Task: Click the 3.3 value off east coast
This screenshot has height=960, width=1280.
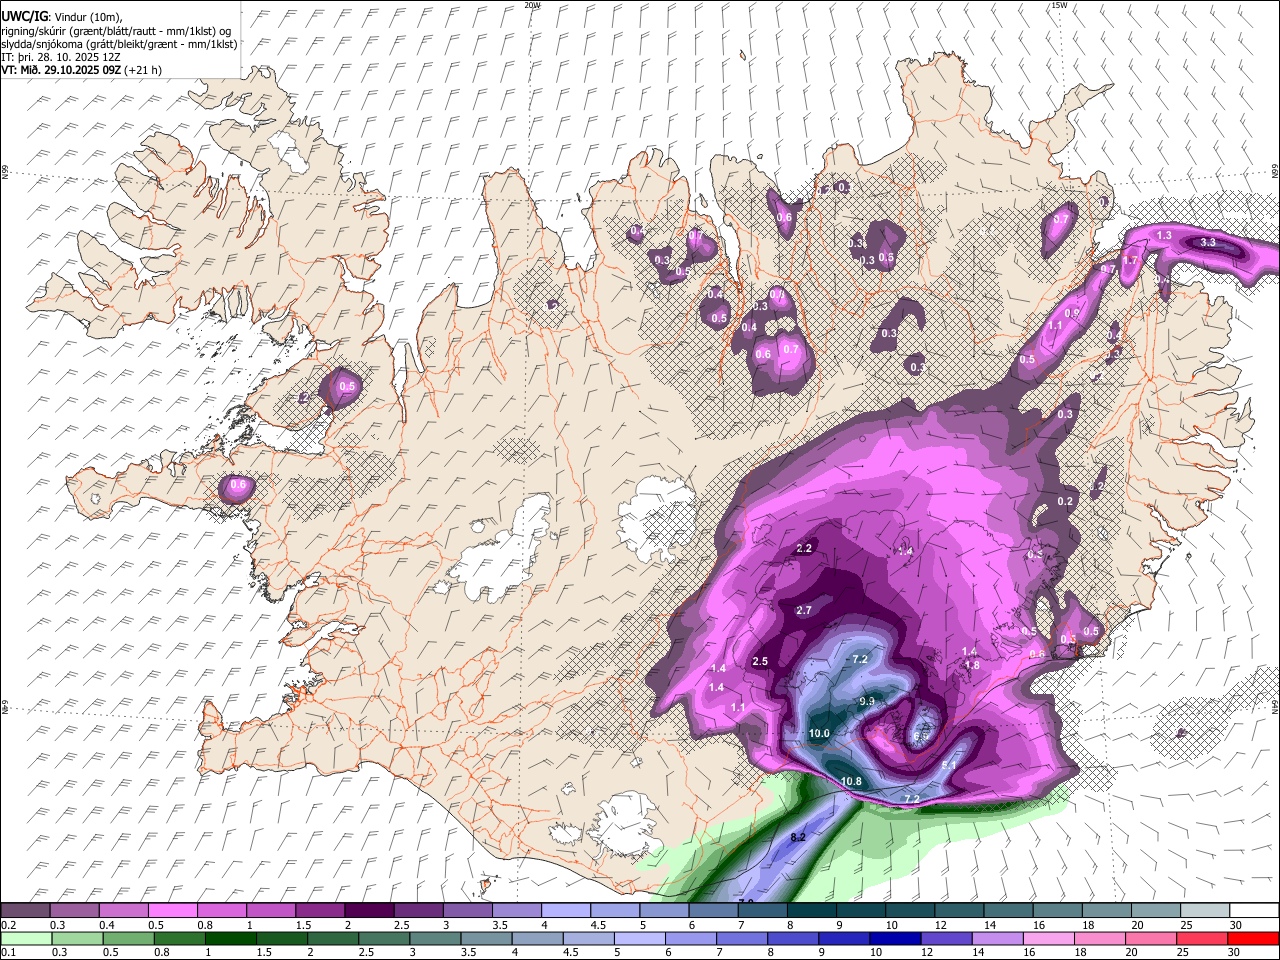Action: click(x=1208, y=242)
